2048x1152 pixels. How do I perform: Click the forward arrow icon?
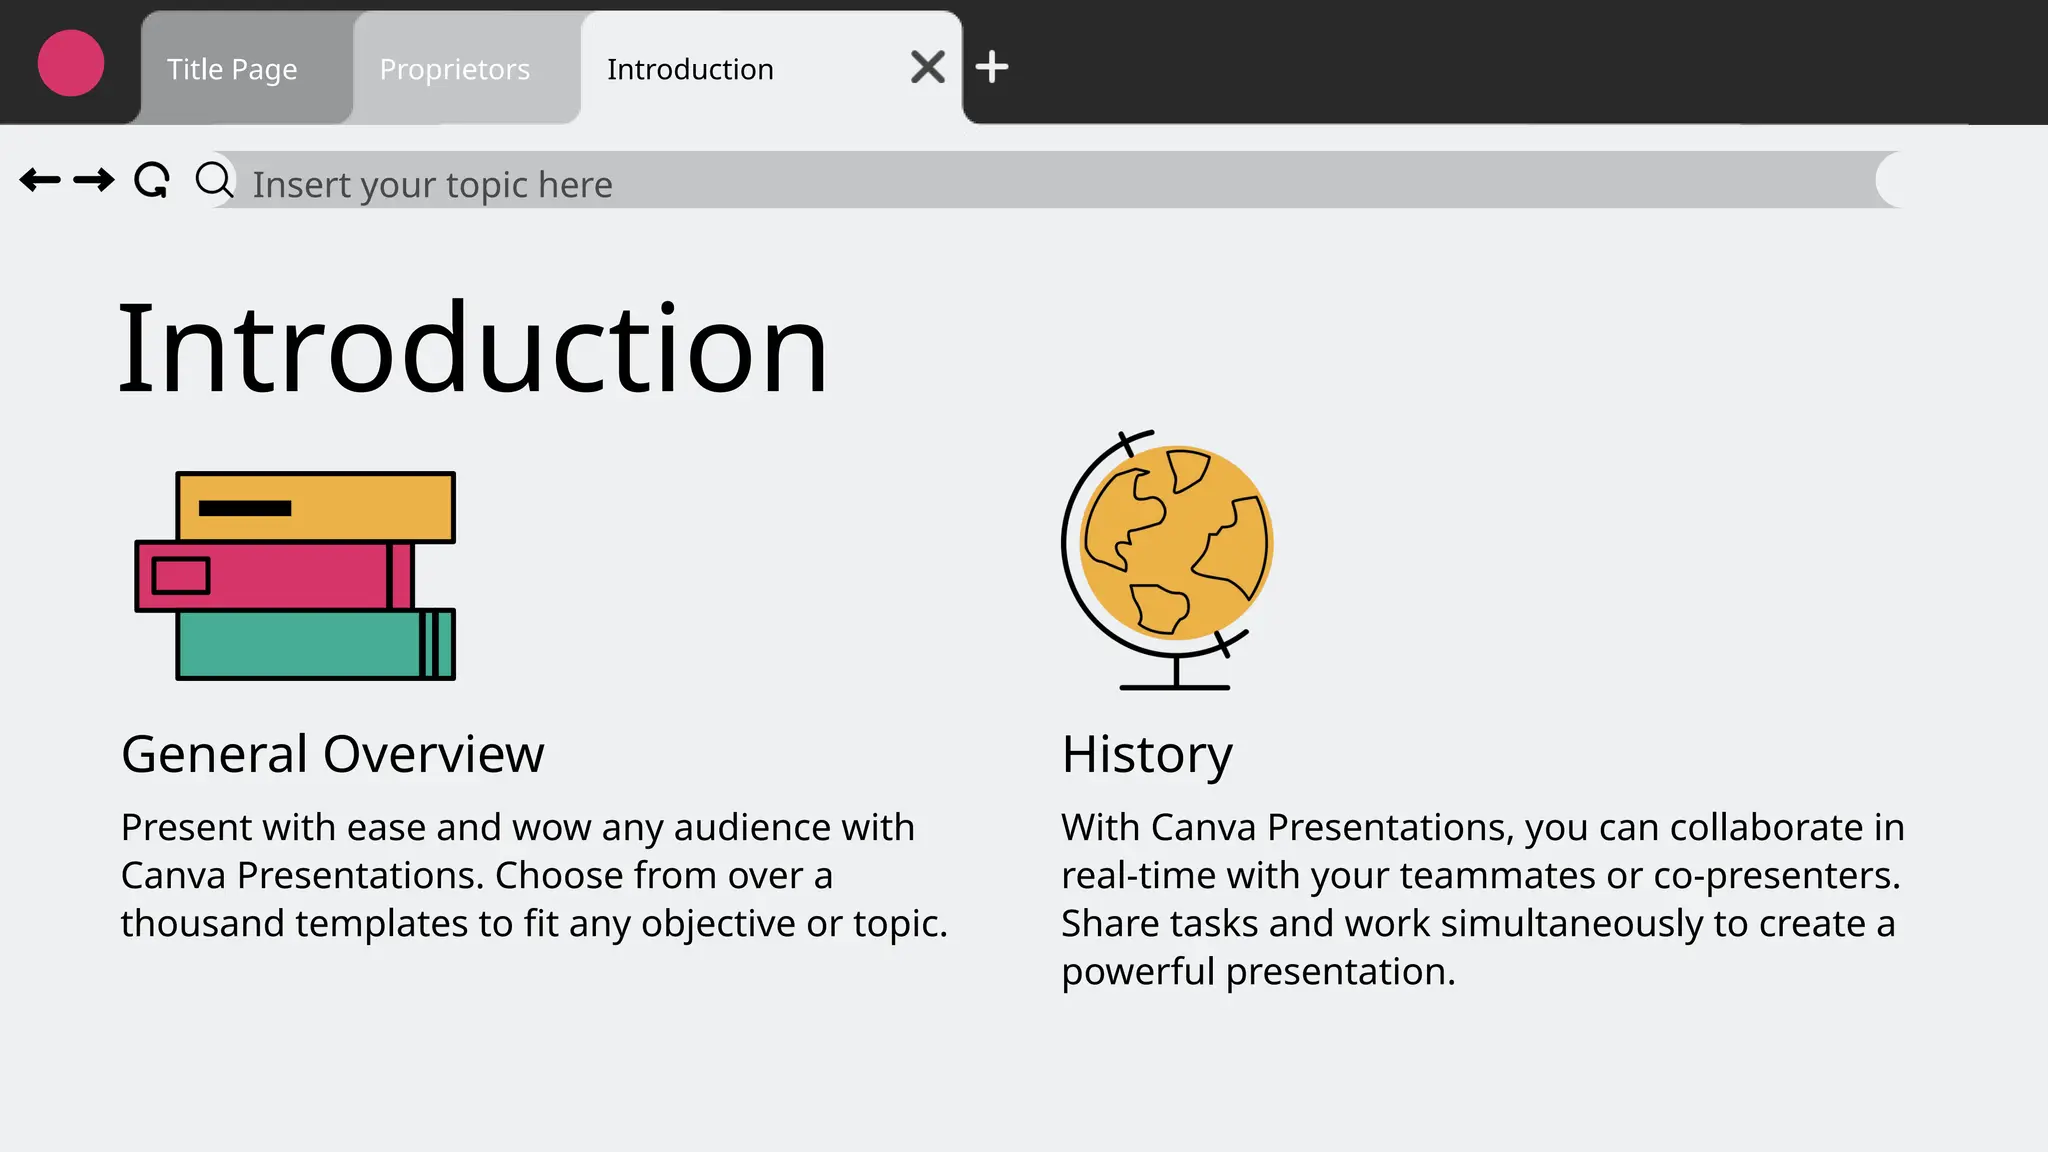point(94,181)
